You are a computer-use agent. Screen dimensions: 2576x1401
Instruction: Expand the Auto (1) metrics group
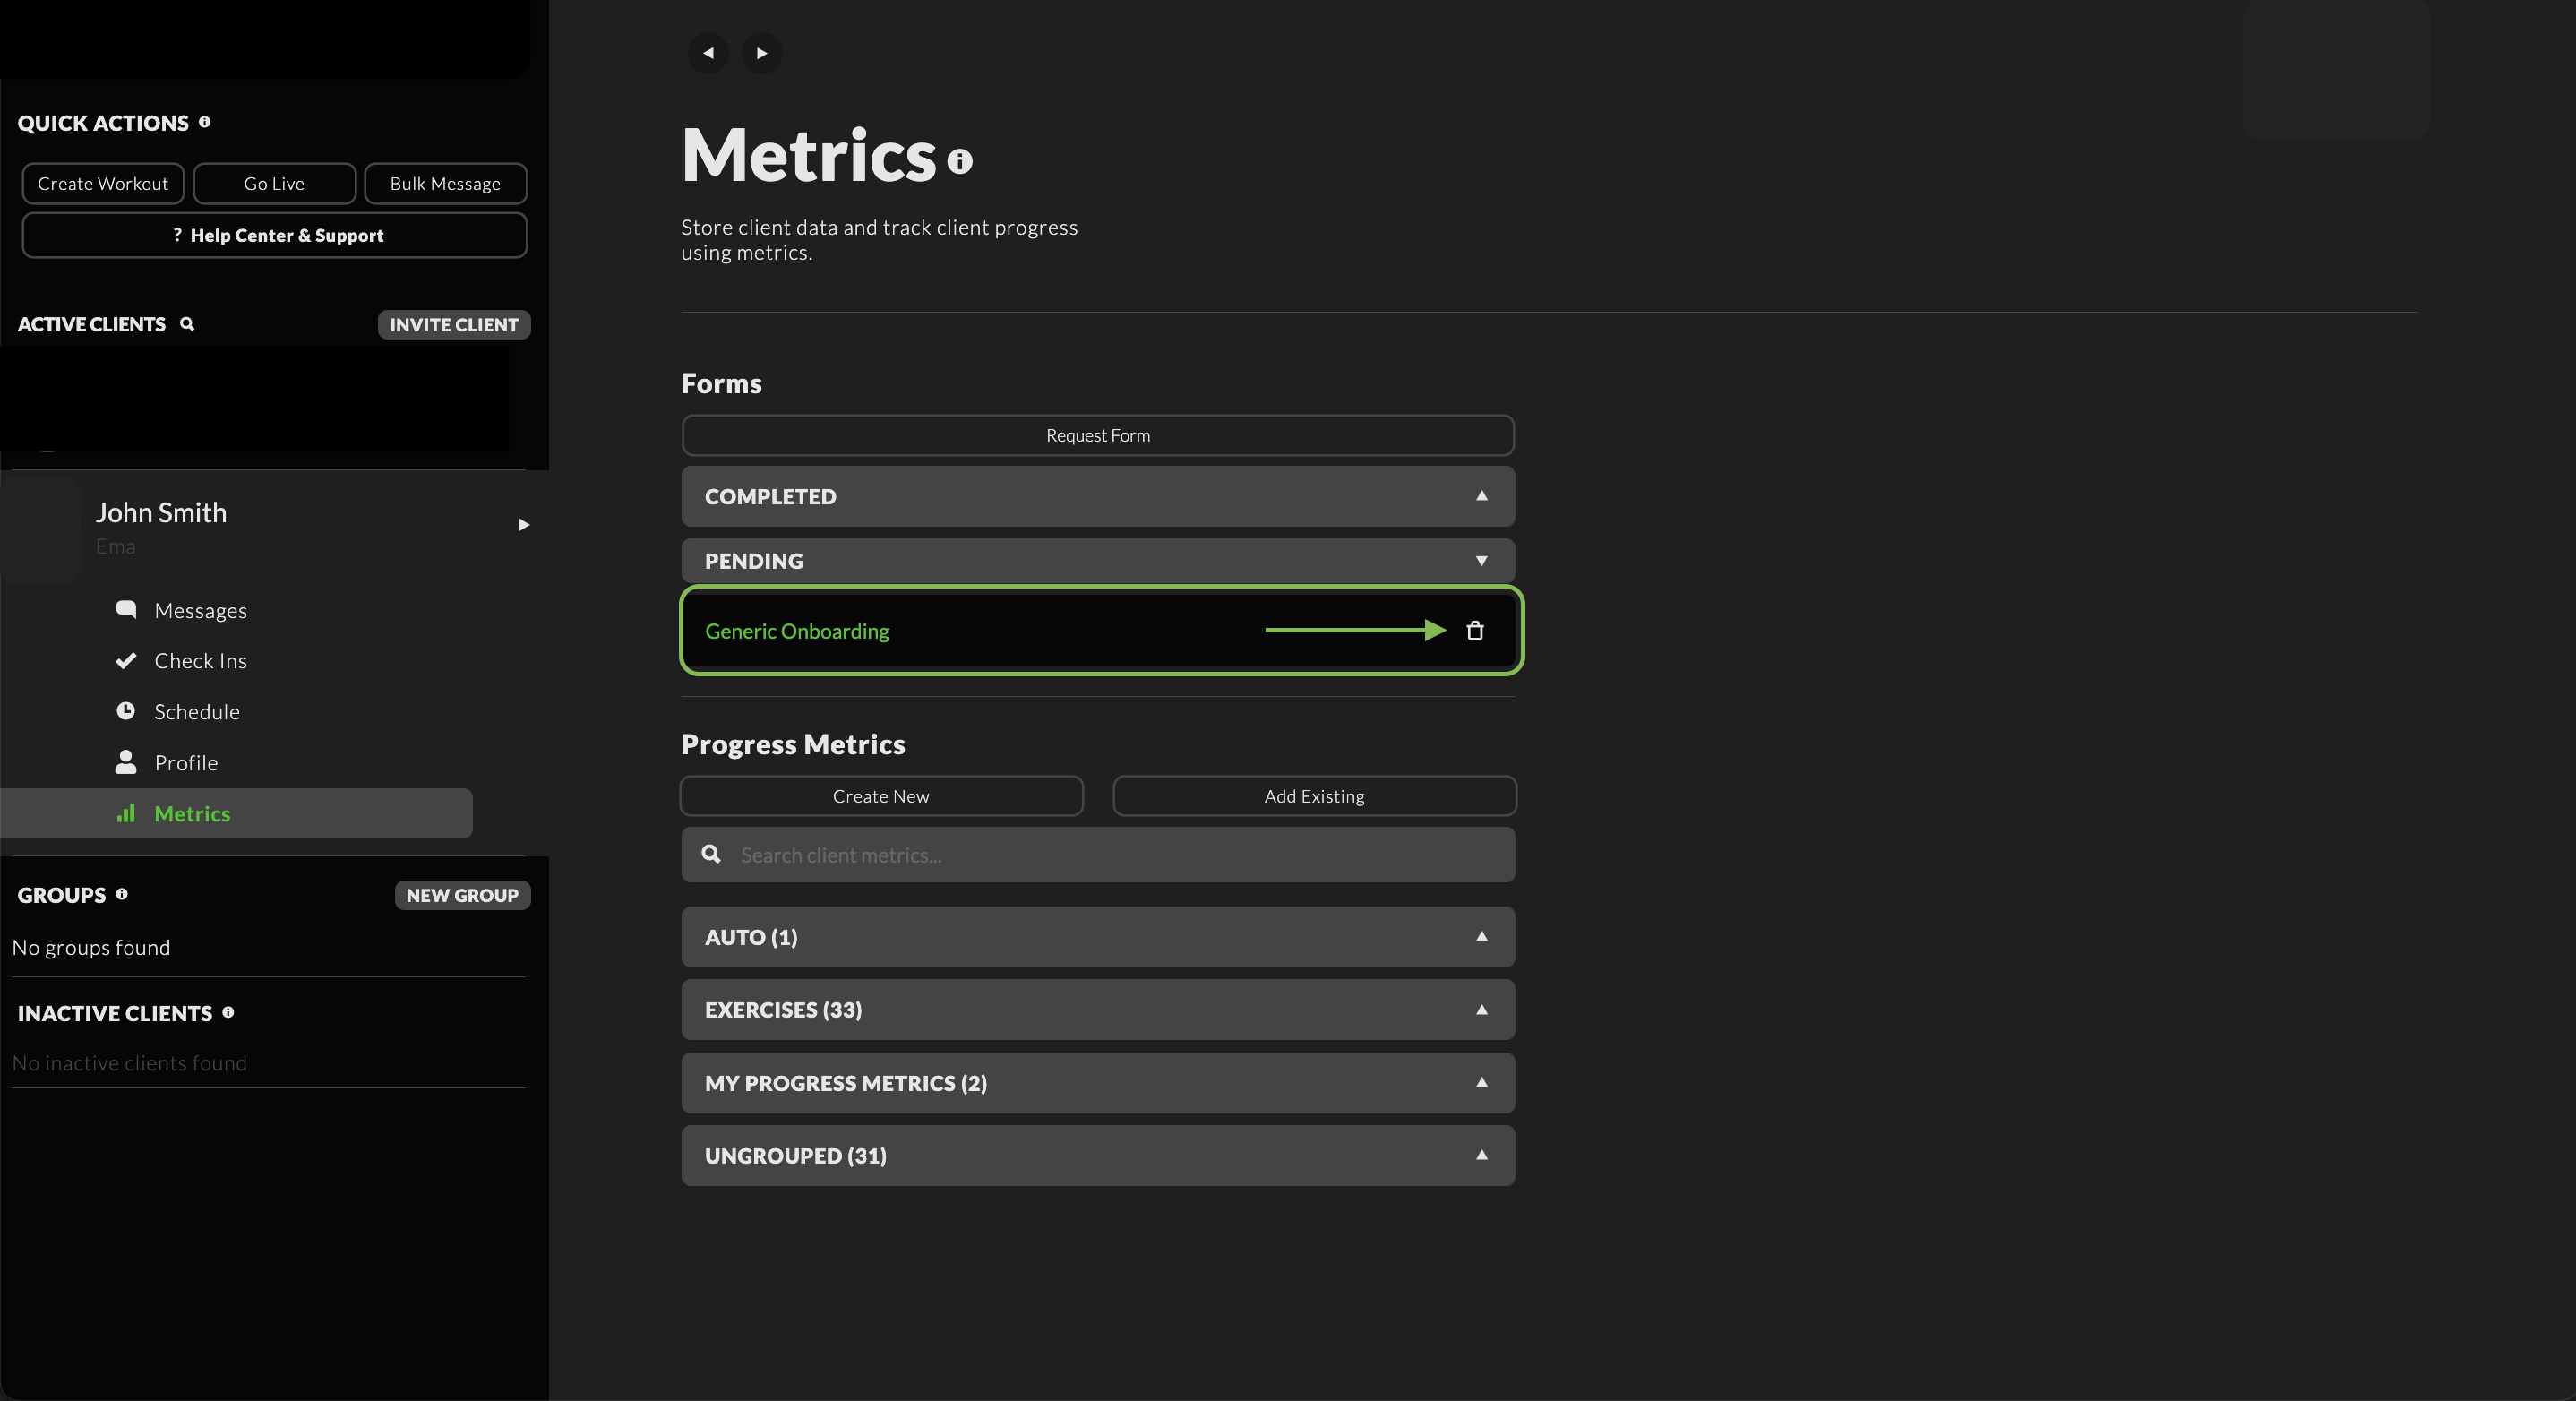(1481, 937)
